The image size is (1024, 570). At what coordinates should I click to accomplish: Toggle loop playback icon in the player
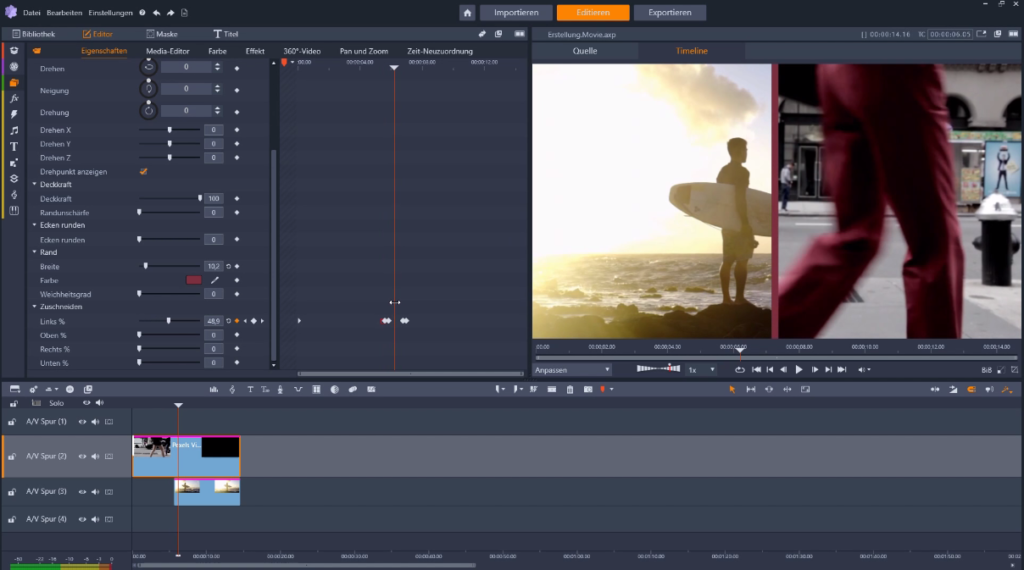coord(739,369)
